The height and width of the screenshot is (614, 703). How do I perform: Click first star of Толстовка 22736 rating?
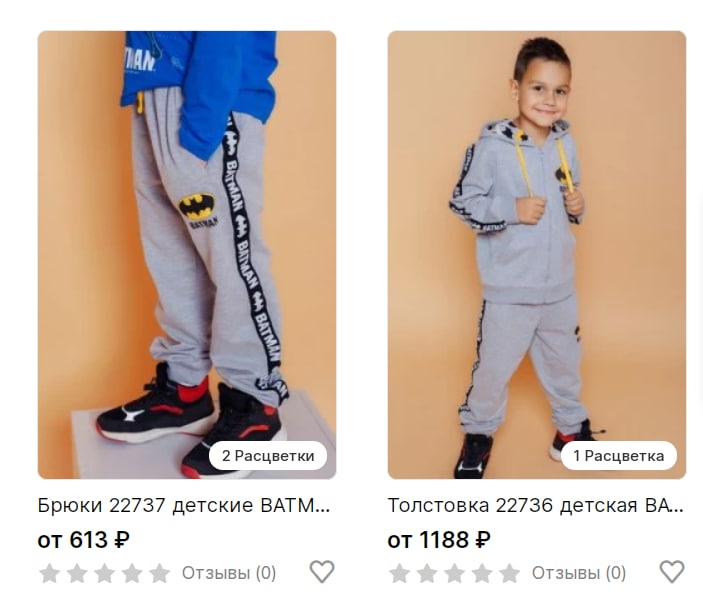[399, 573]
